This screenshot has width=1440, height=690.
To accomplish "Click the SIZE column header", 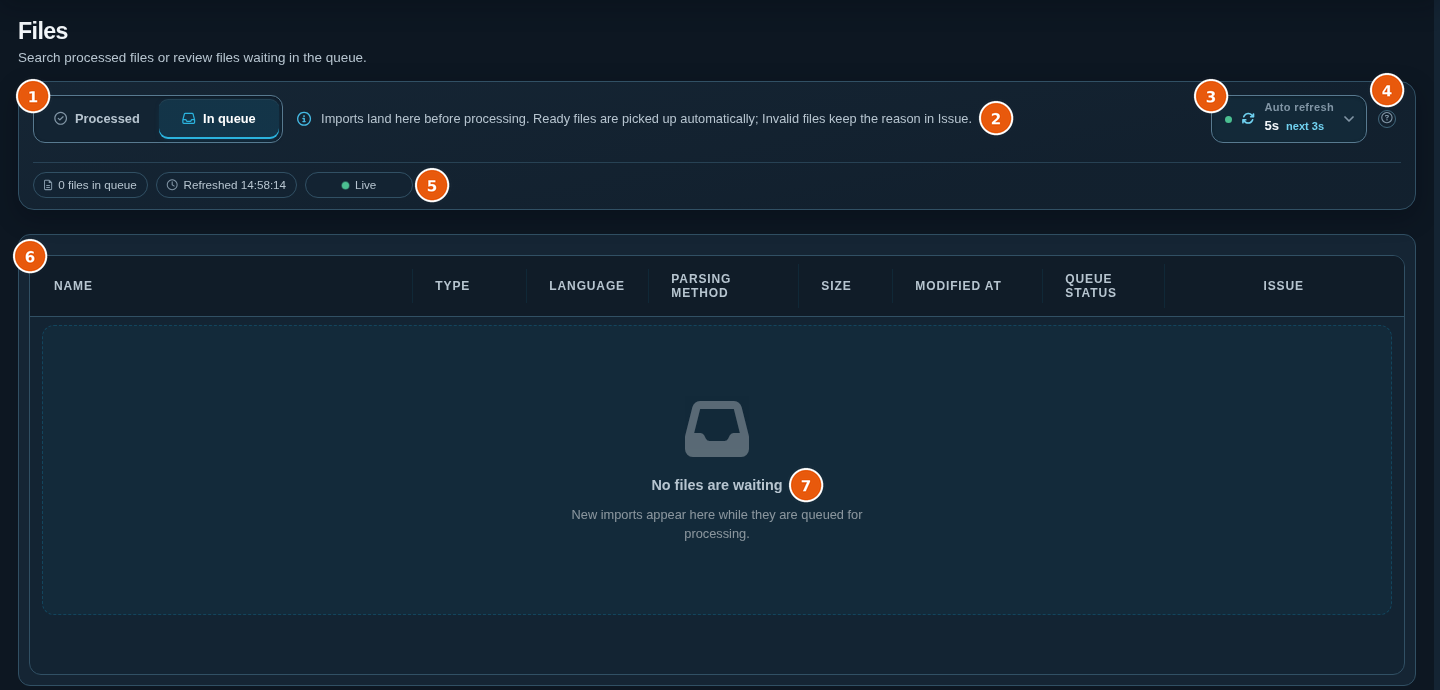I will (x=836, y=286).
